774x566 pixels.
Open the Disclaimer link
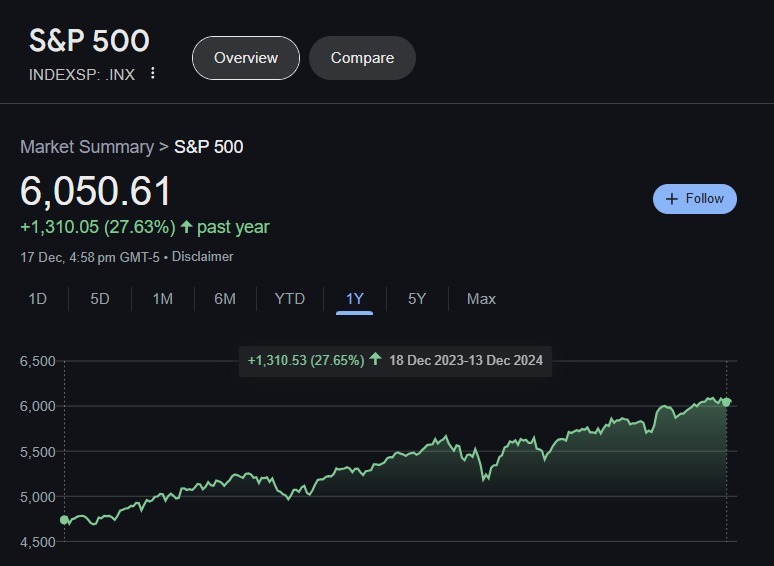coord(202,257)
